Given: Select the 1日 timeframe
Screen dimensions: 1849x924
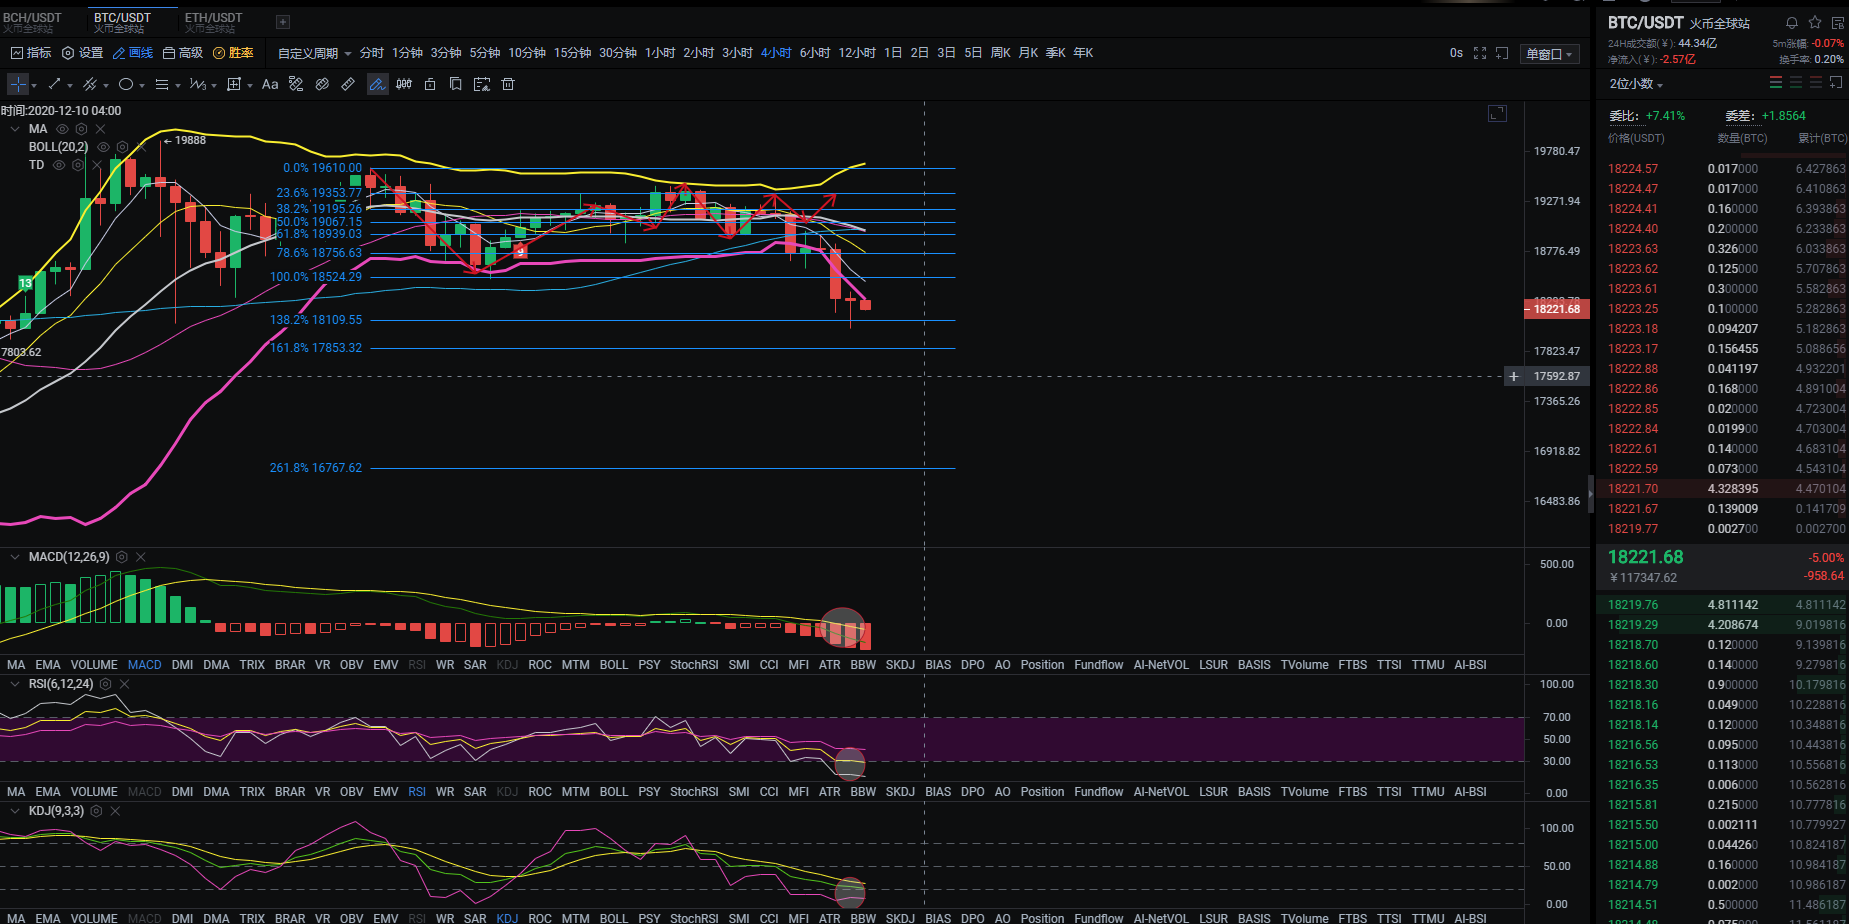Looking at the screenshot, I should click(893, 53).
